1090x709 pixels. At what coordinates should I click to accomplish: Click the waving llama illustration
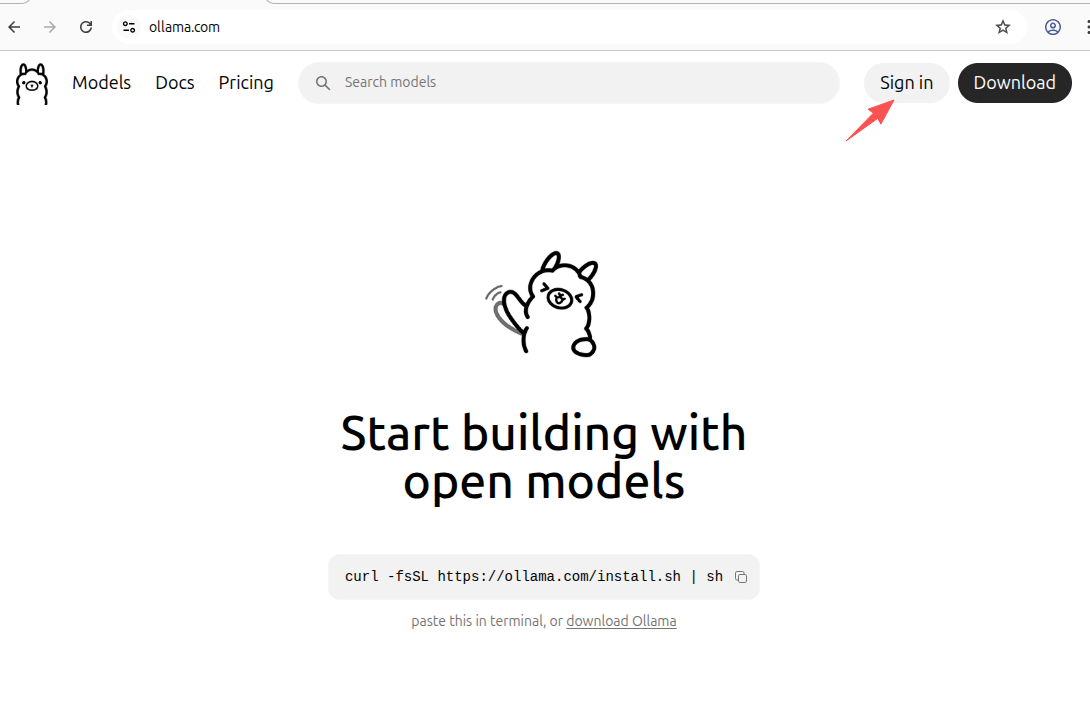tap(542, 304)
